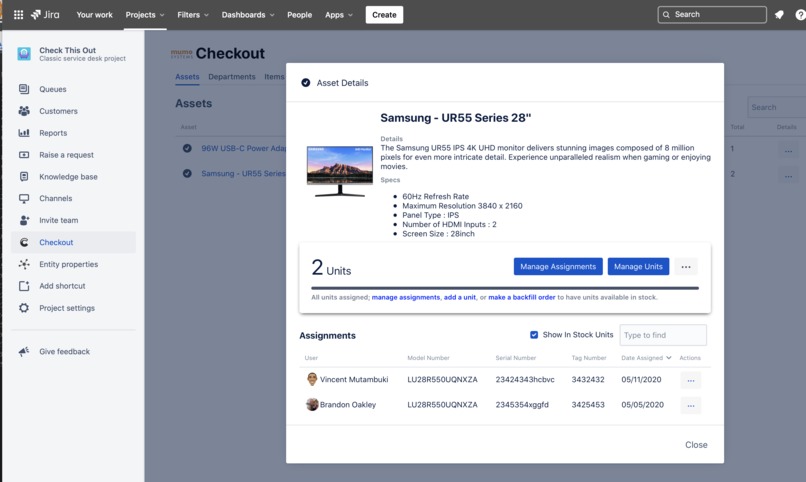Image resolution: width=806 pixels, height=482 pixels.
Task: Click check icon beside Samsung UR55 asset row
Action: (x=187, y=173)
